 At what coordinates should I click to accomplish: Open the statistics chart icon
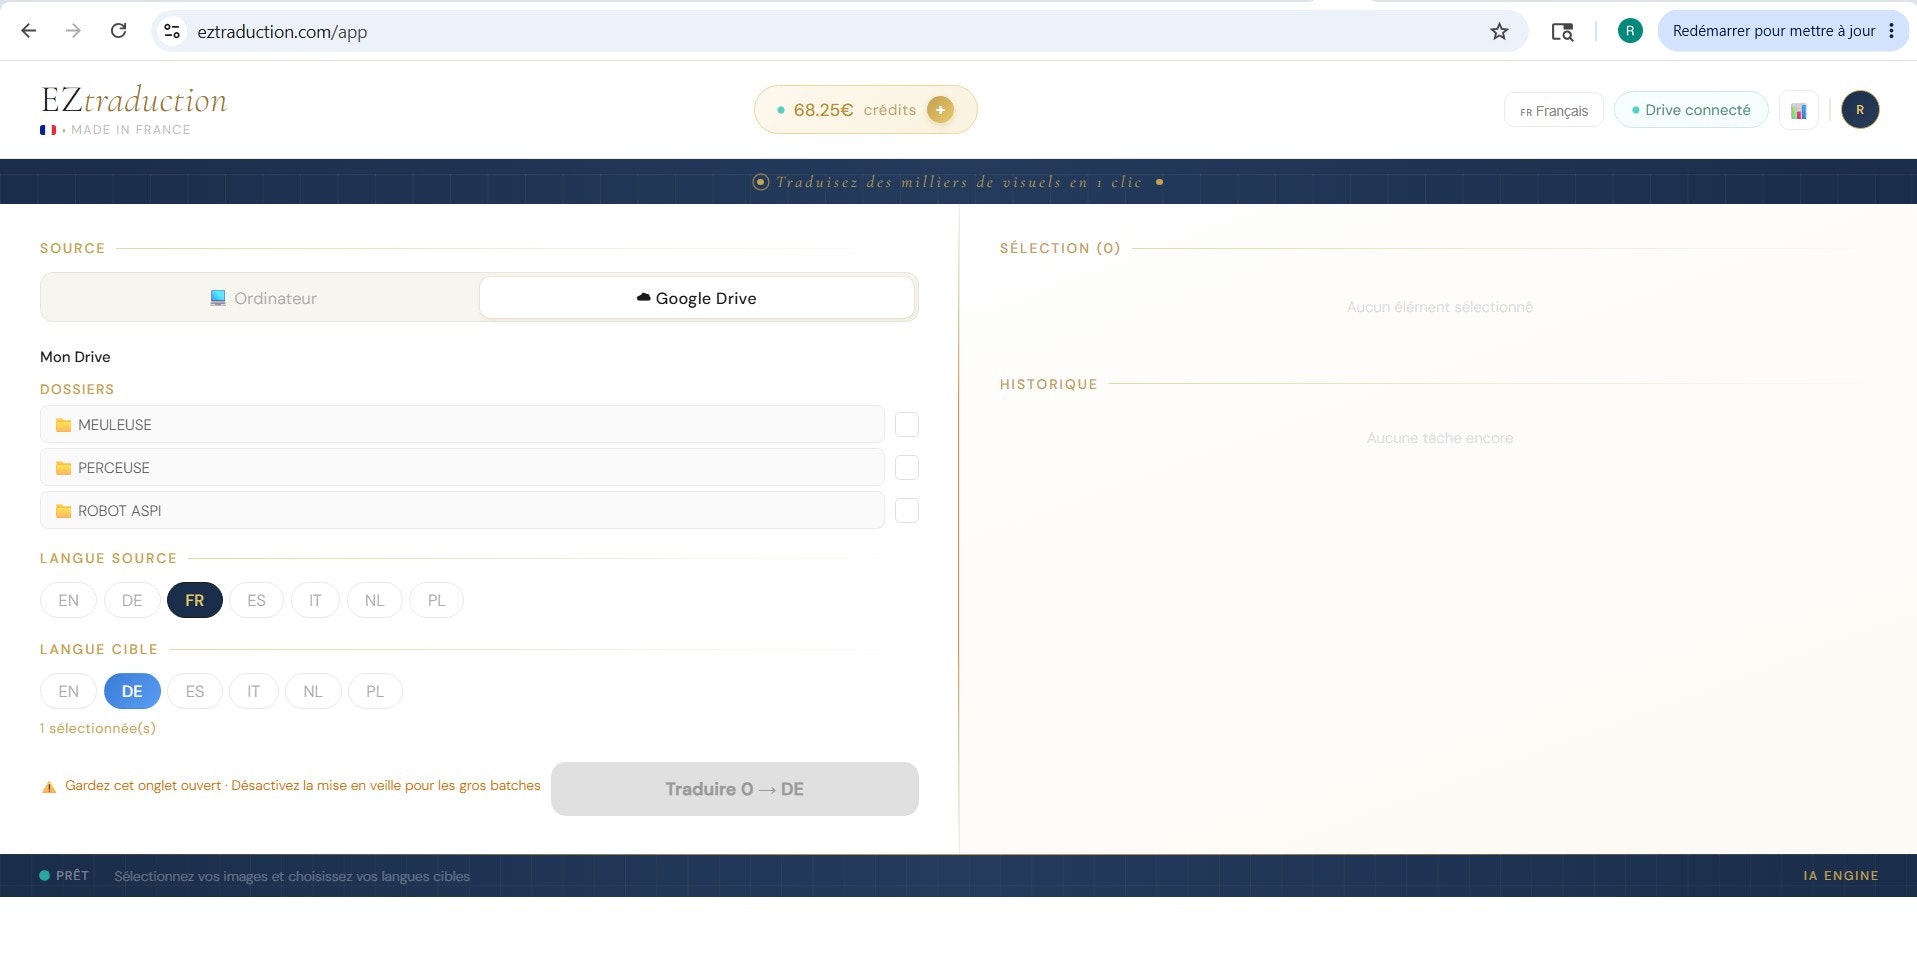pos(1798,110)
